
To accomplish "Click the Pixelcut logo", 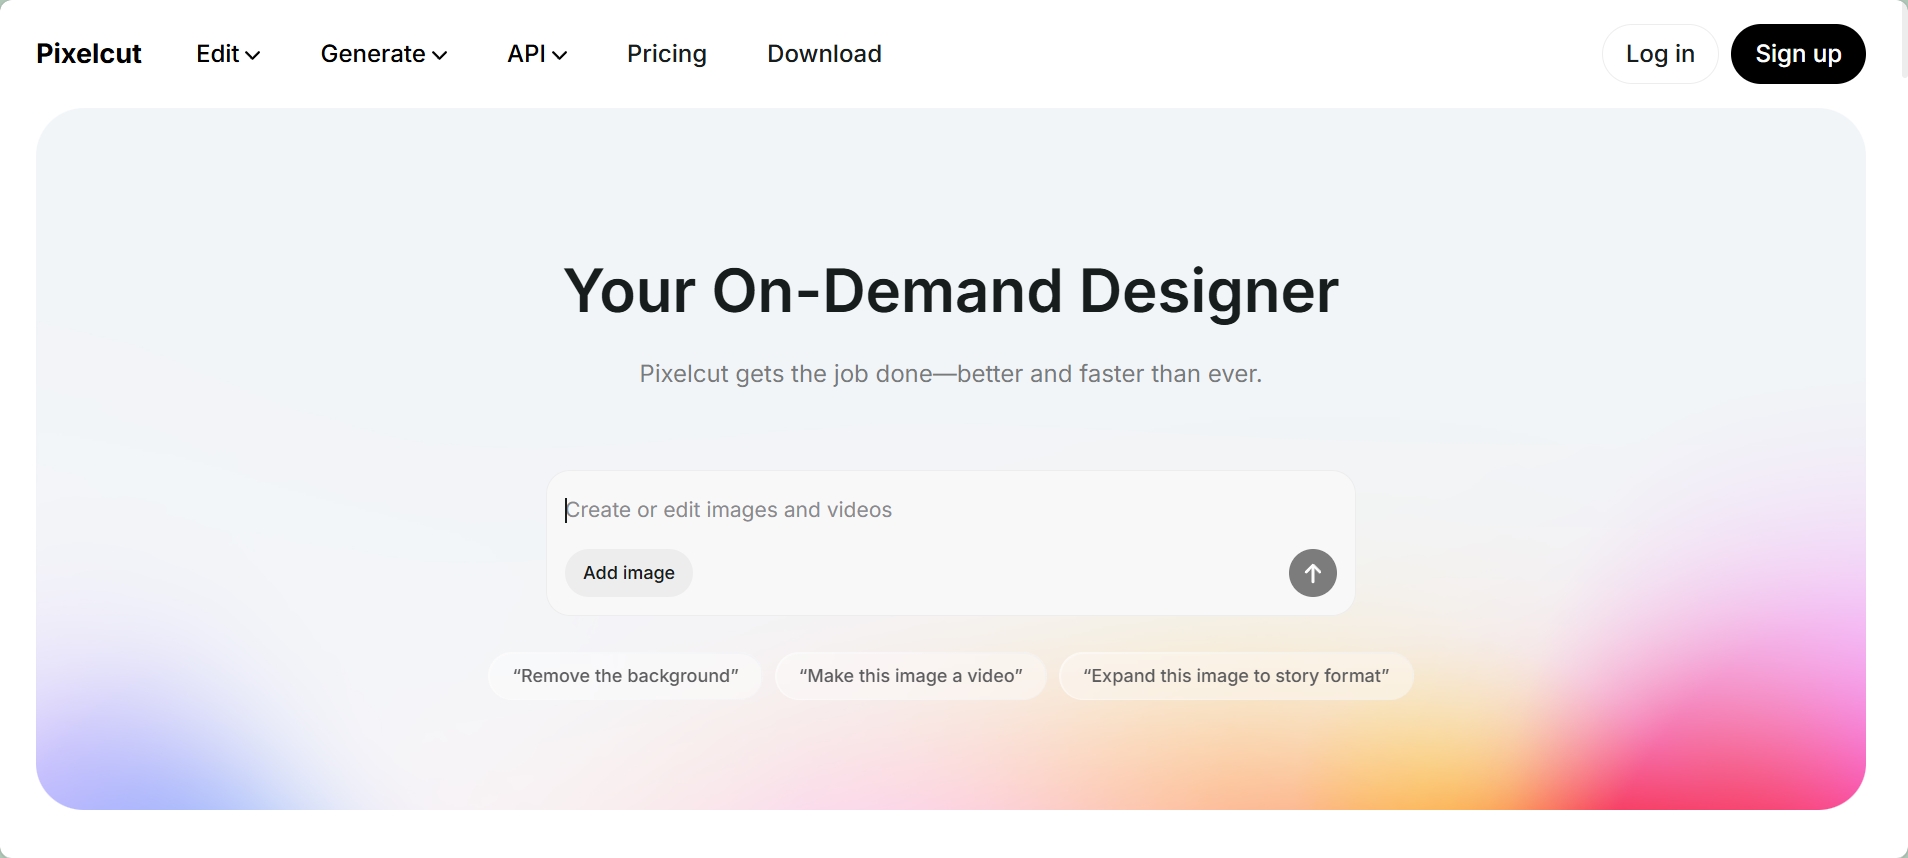I will 89,54.
